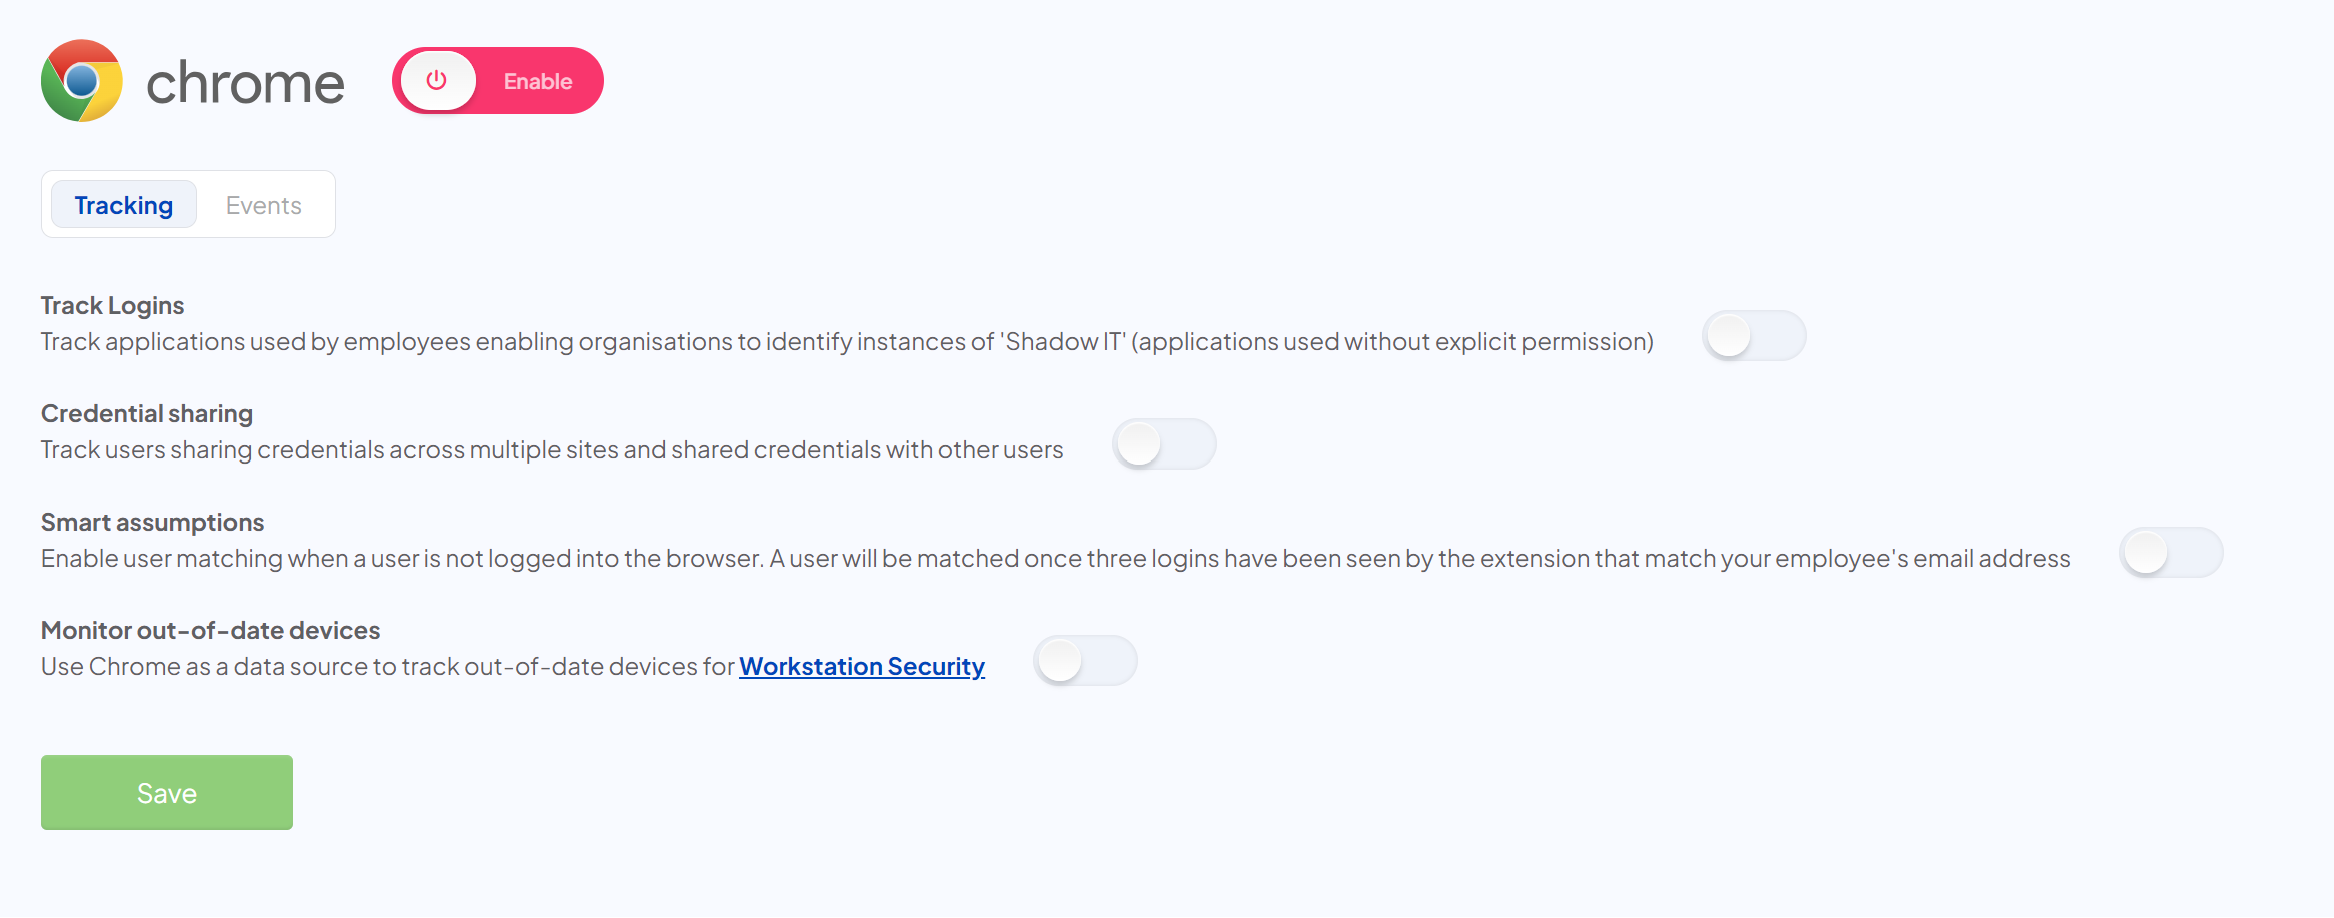
Task: Enable Monitor out-of-date devices
Action: tap(1085, 660)
